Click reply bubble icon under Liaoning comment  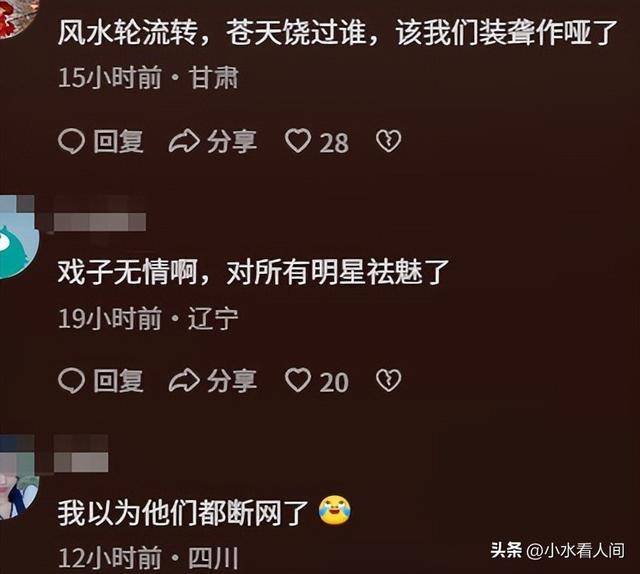pyautogui.click(x=71, y=381)
